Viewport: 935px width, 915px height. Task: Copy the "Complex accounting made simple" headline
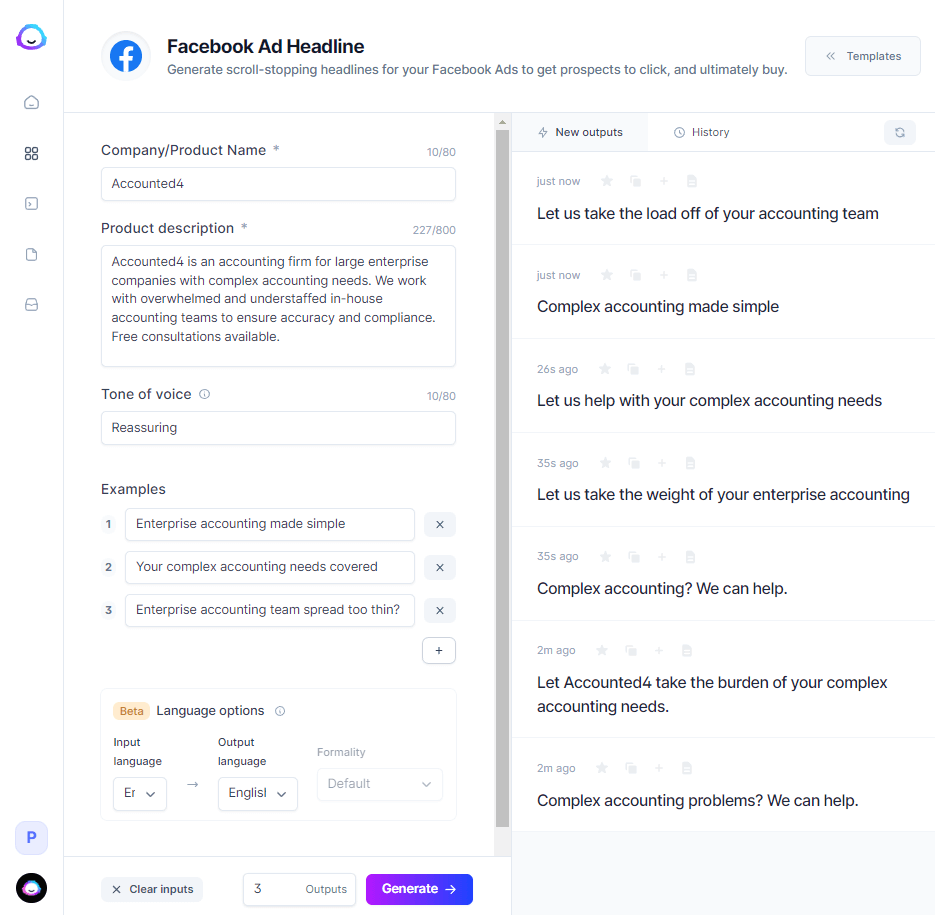click(x=635, y=275)
